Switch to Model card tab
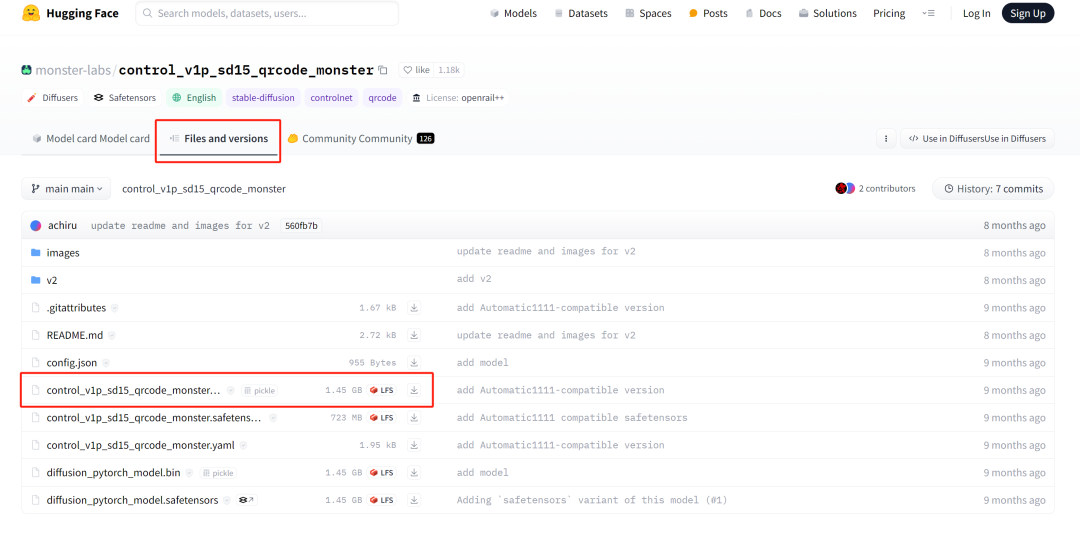Screen dimensions: 1080x541 pyautogui.click(x=91, y=139)
